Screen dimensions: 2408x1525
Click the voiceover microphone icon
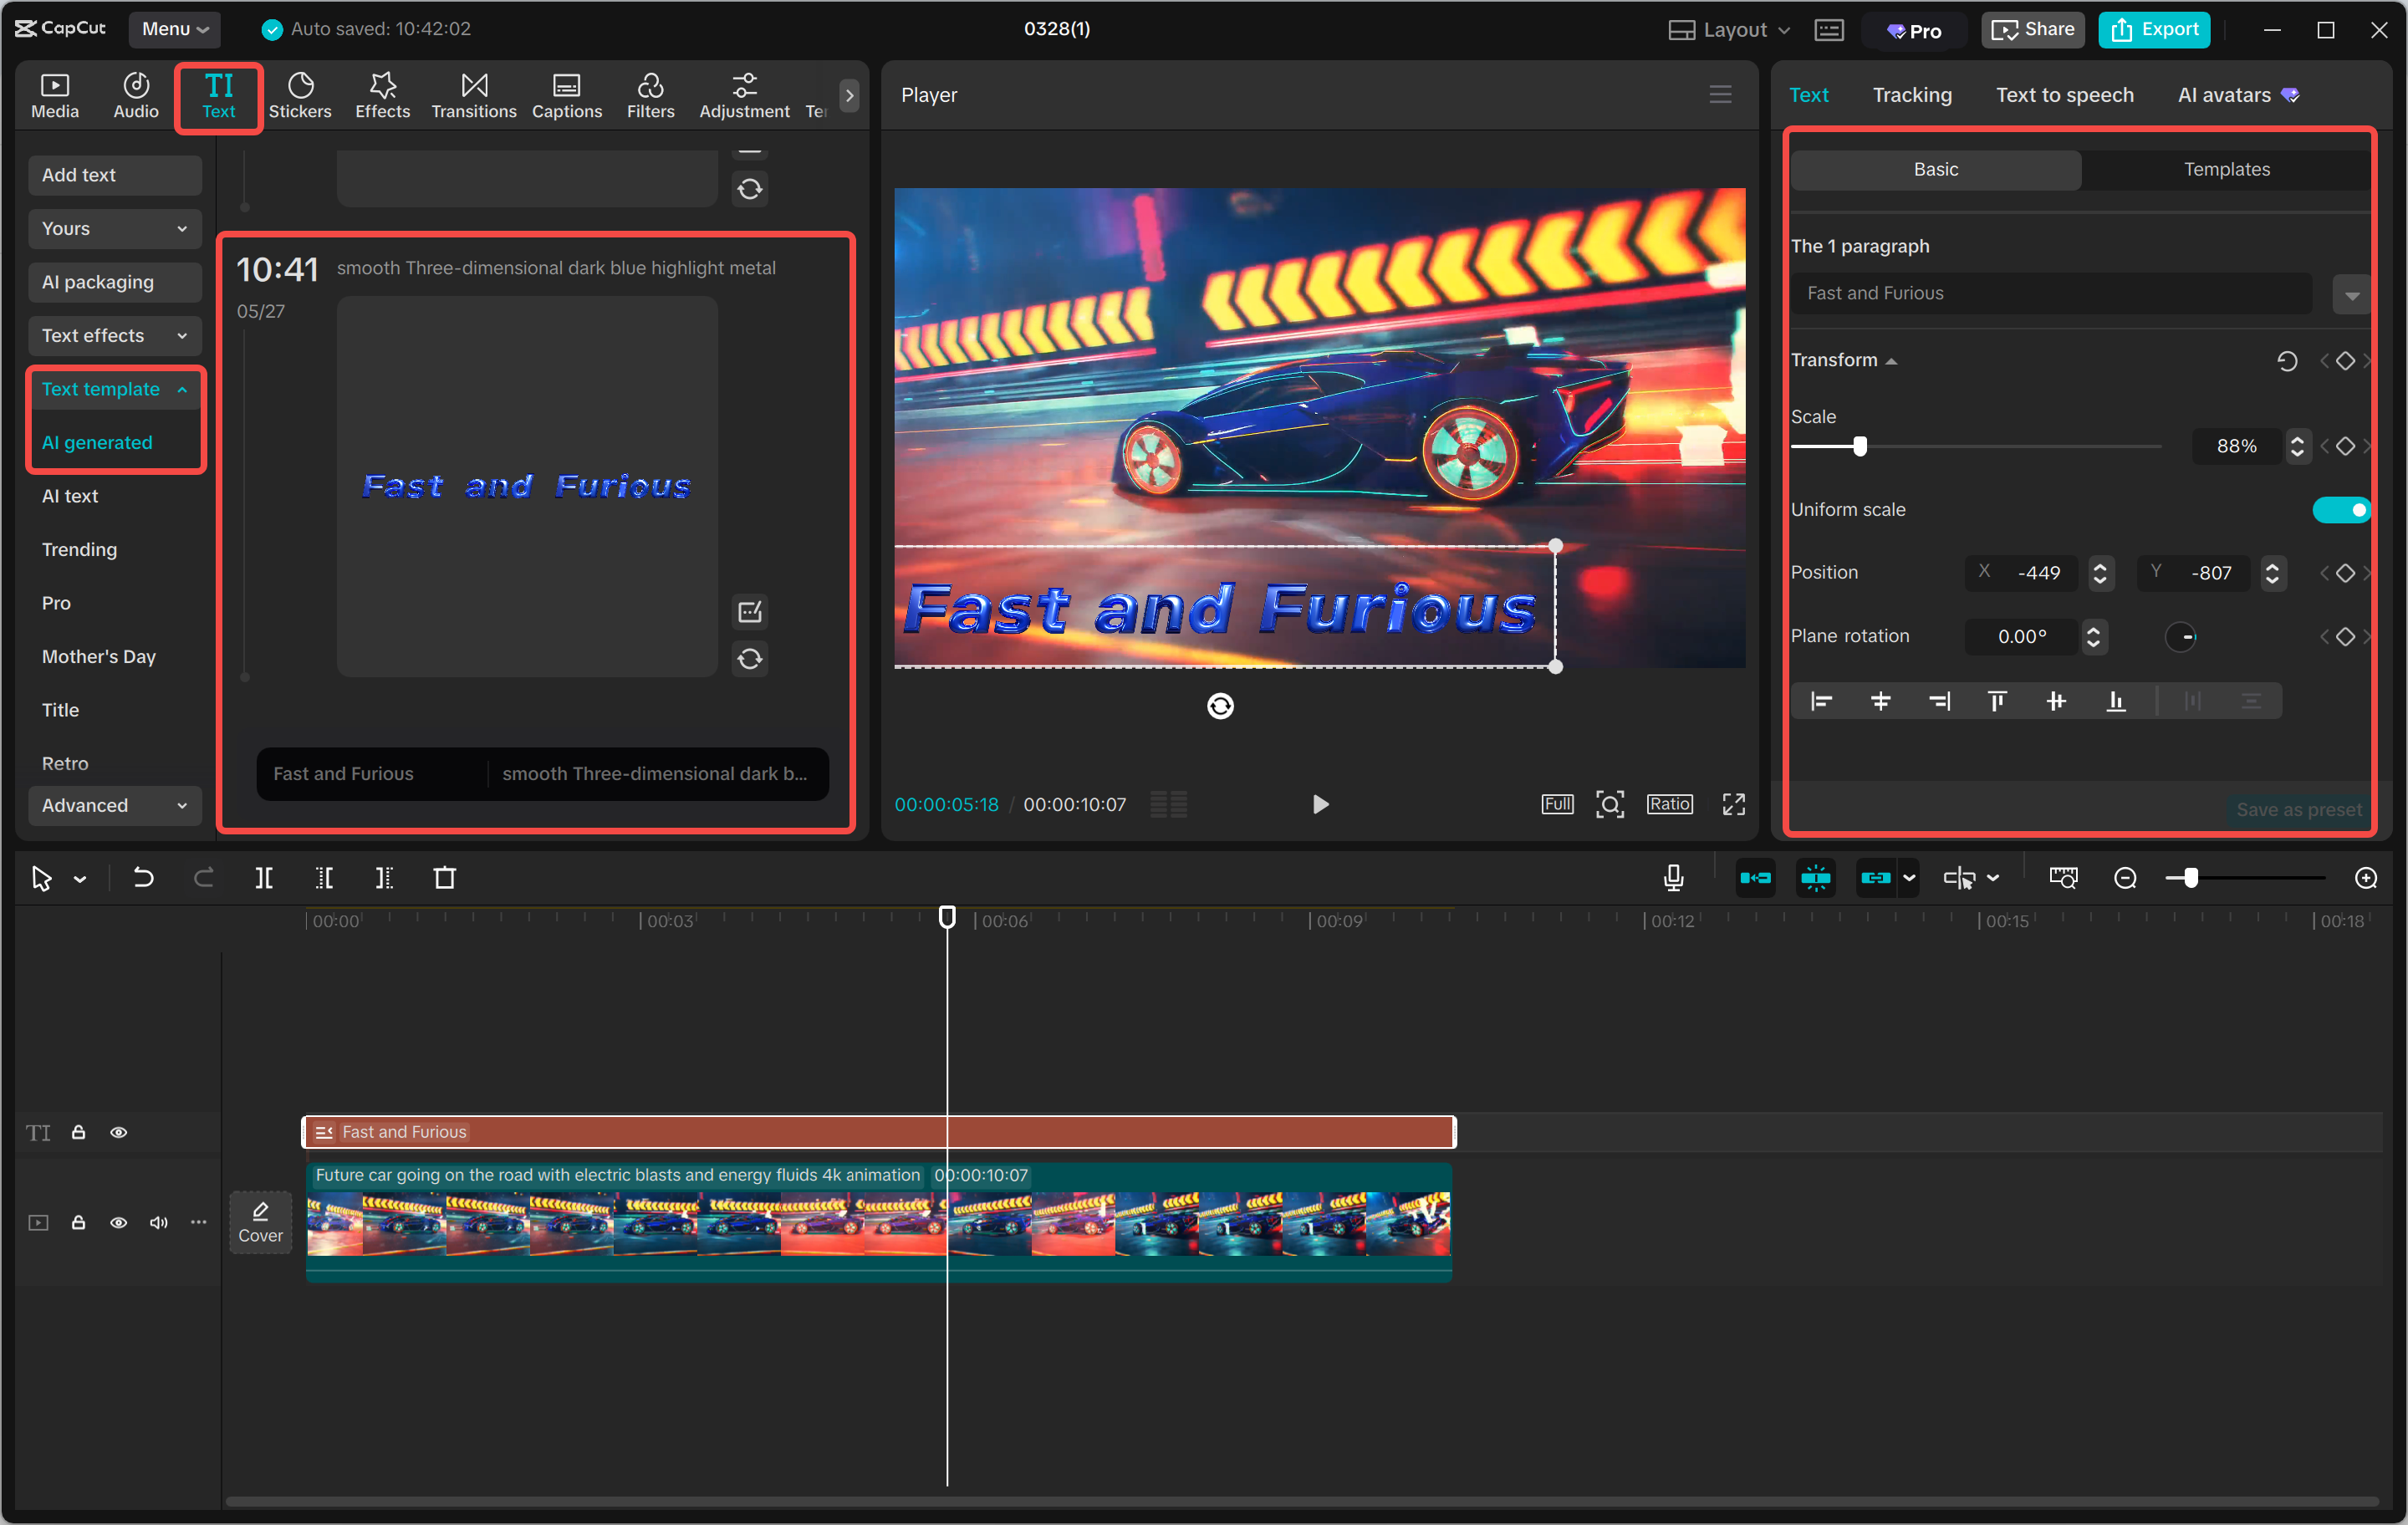click(1672, 877)
